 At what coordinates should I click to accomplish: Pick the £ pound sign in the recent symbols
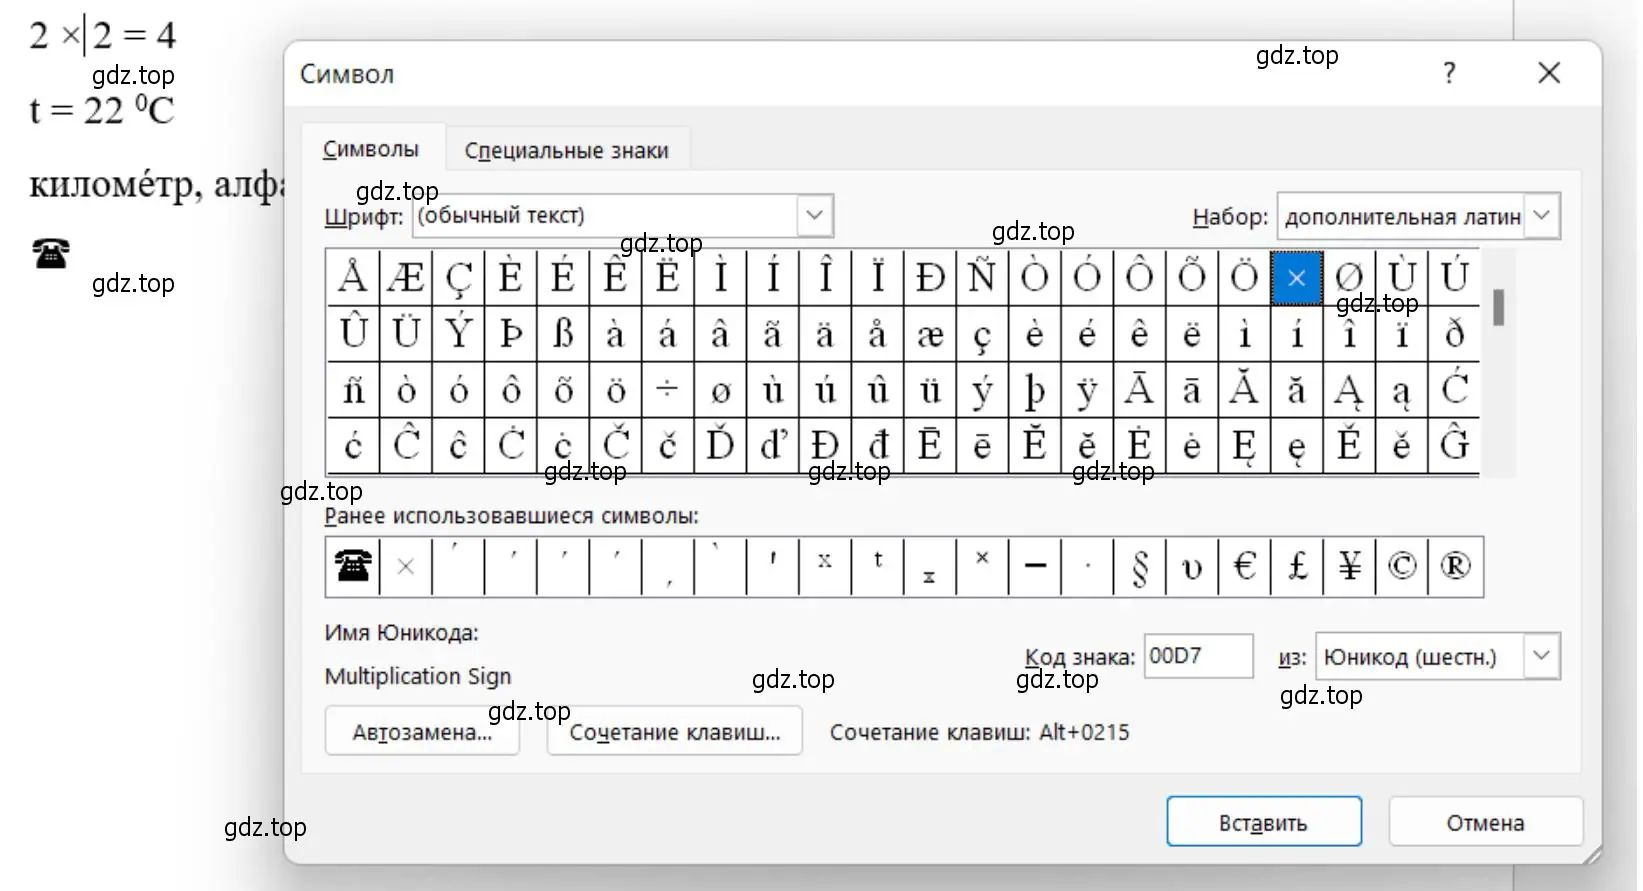1297,567
